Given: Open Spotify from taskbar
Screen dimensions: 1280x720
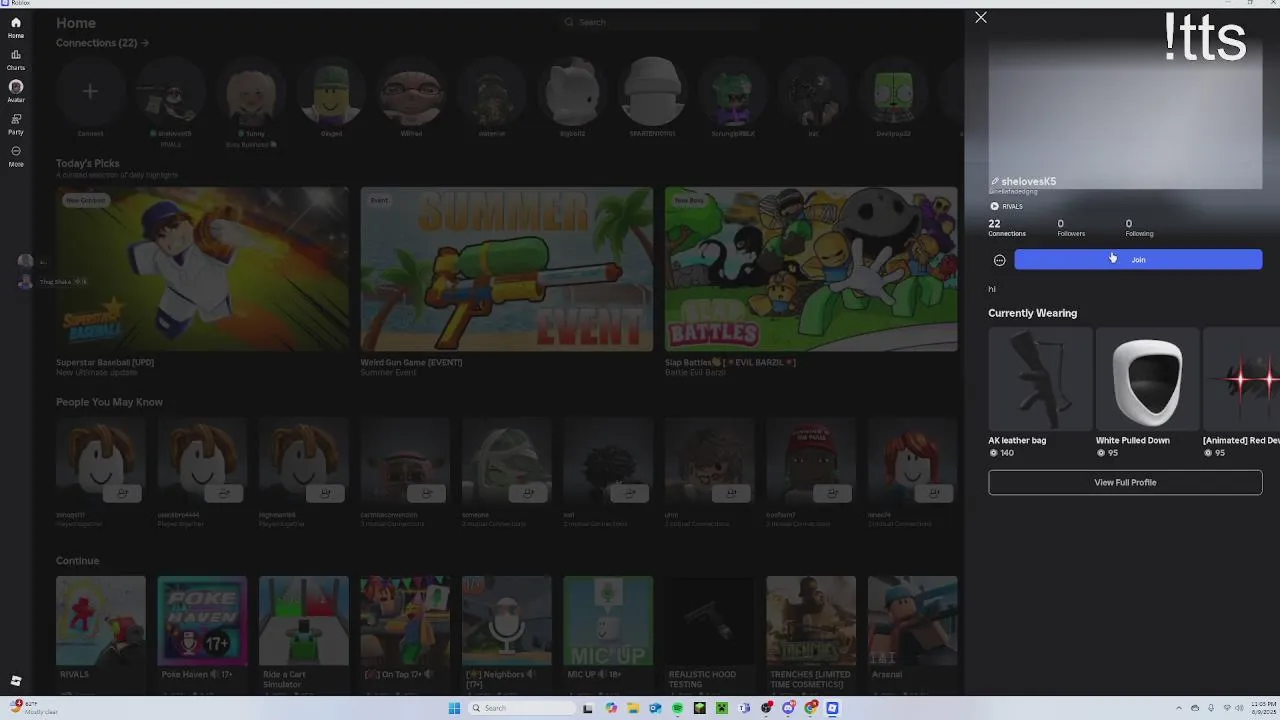Looking at the screenshot, I should (677, 708).
